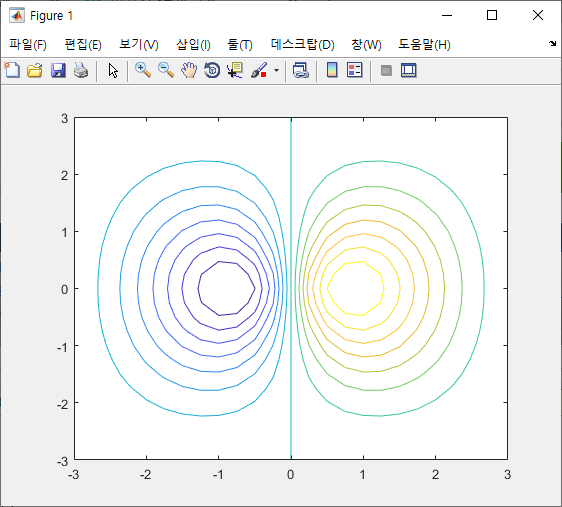The height and width of the screenshot is (507, 562).
Task: Select the Edit Plot arrow tool
Action: coord(113,70)
